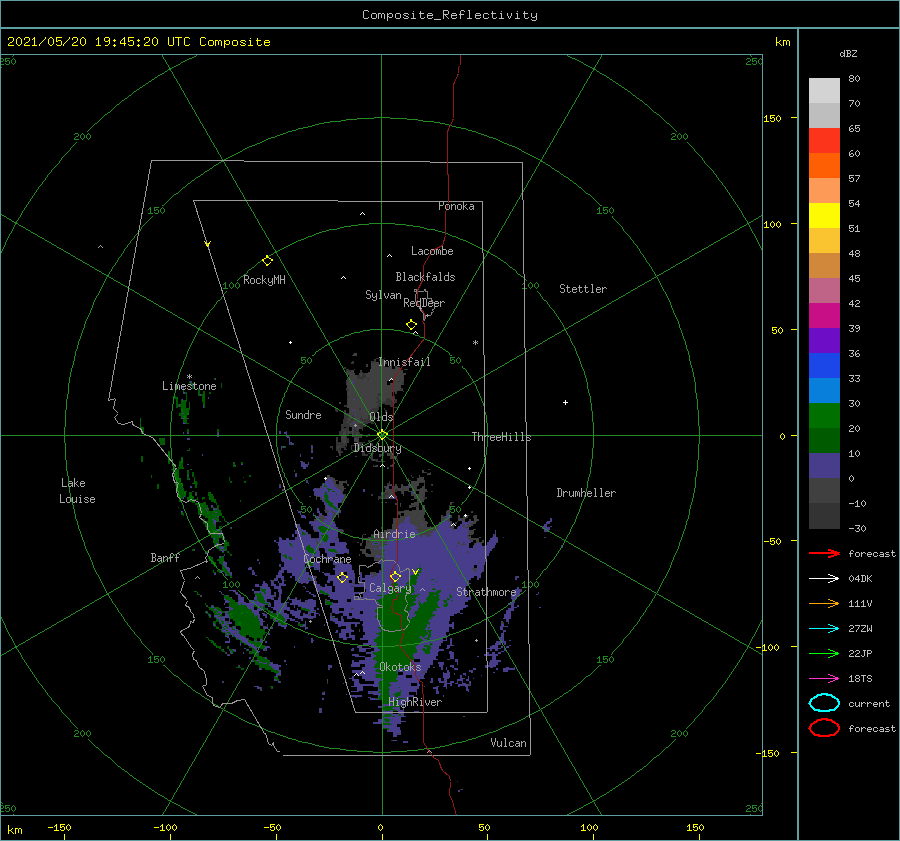
Task: Click the magenta swatch in dBZ legend
Action: click(x=824, y=315)
